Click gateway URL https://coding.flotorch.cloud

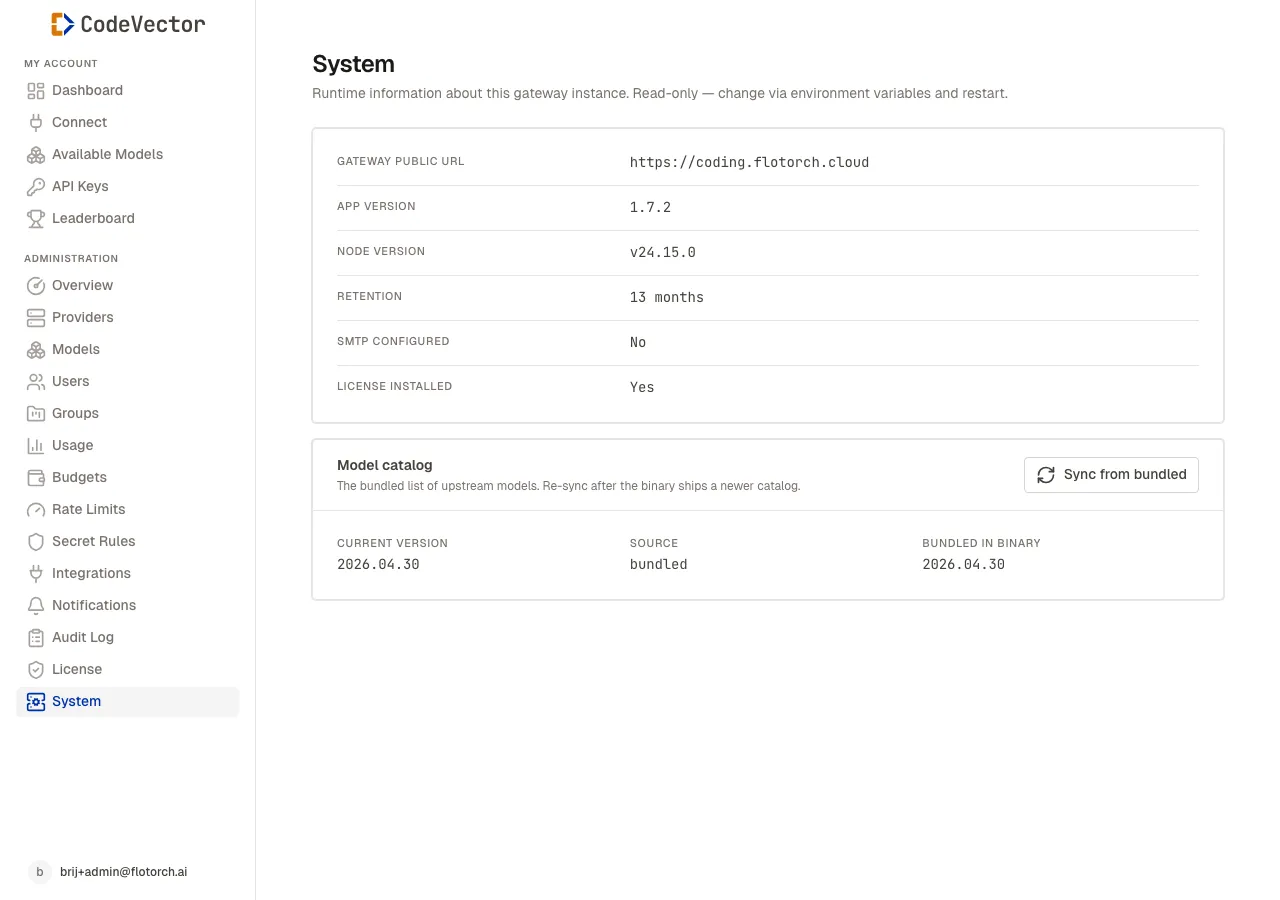(749, 162)
